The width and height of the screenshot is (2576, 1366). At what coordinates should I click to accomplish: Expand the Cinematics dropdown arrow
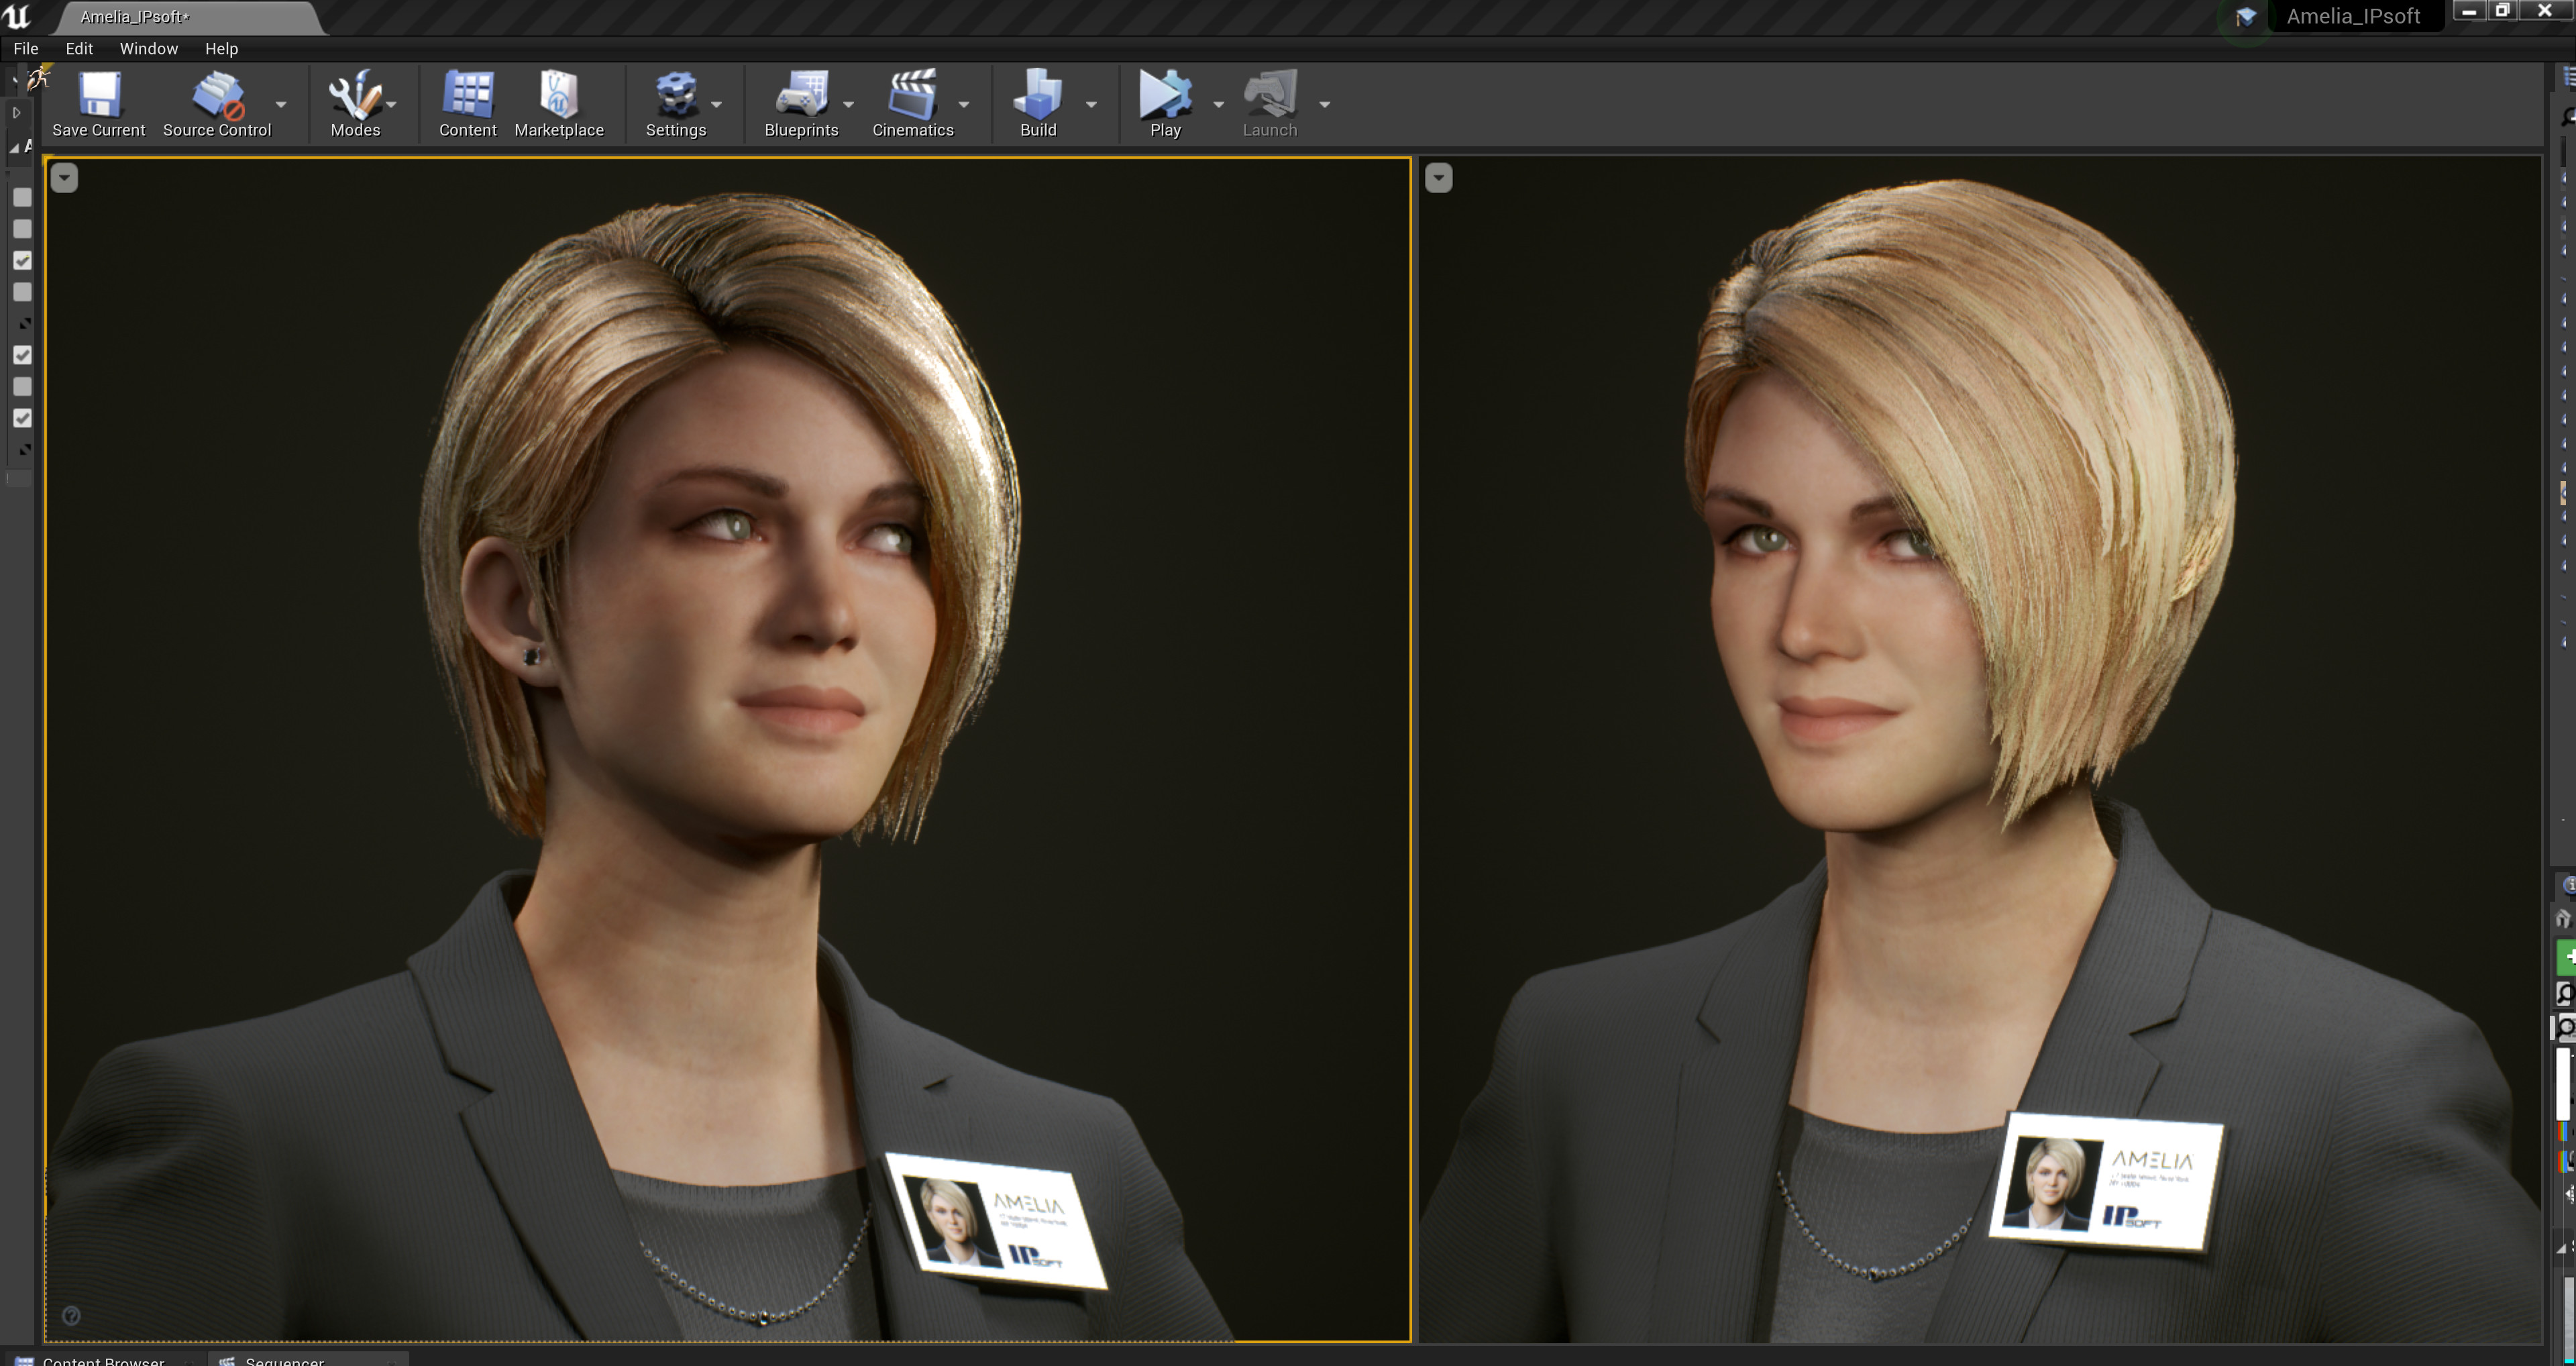[x=964, y=104]
